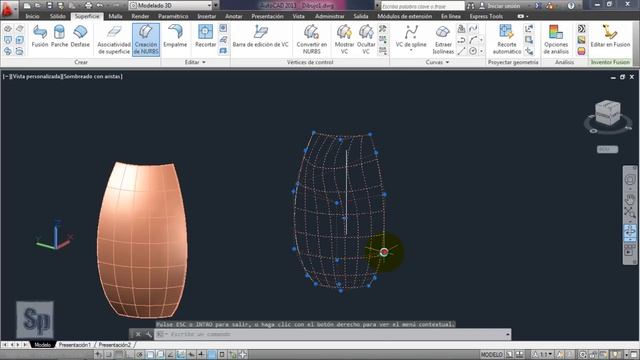This screenshot has width=640, height=360.
Task: Select the Recortar surface tool
Action: click(205, 36)
